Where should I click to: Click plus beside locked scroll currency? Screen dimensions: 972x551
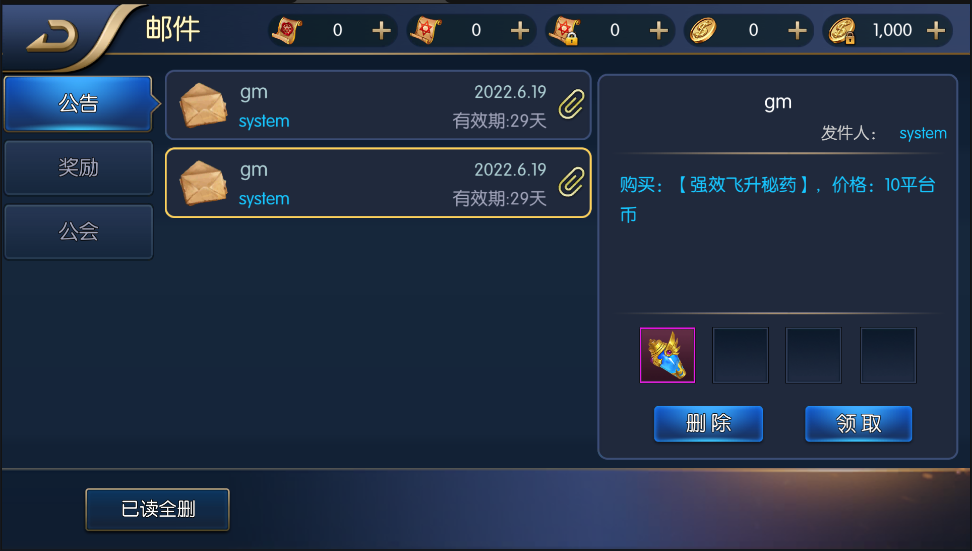tap(658, 30)
